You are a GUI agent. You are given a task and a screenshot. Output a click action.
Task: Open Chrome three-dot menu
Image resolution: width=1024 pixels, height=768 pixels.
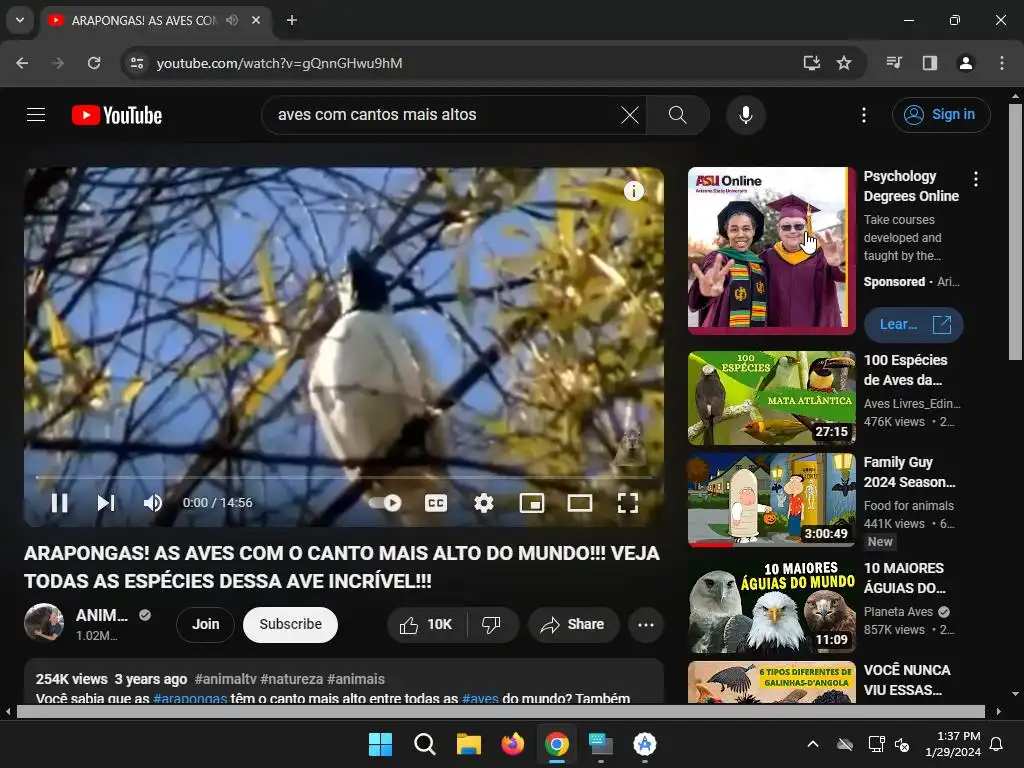[x=1002, y=63]
